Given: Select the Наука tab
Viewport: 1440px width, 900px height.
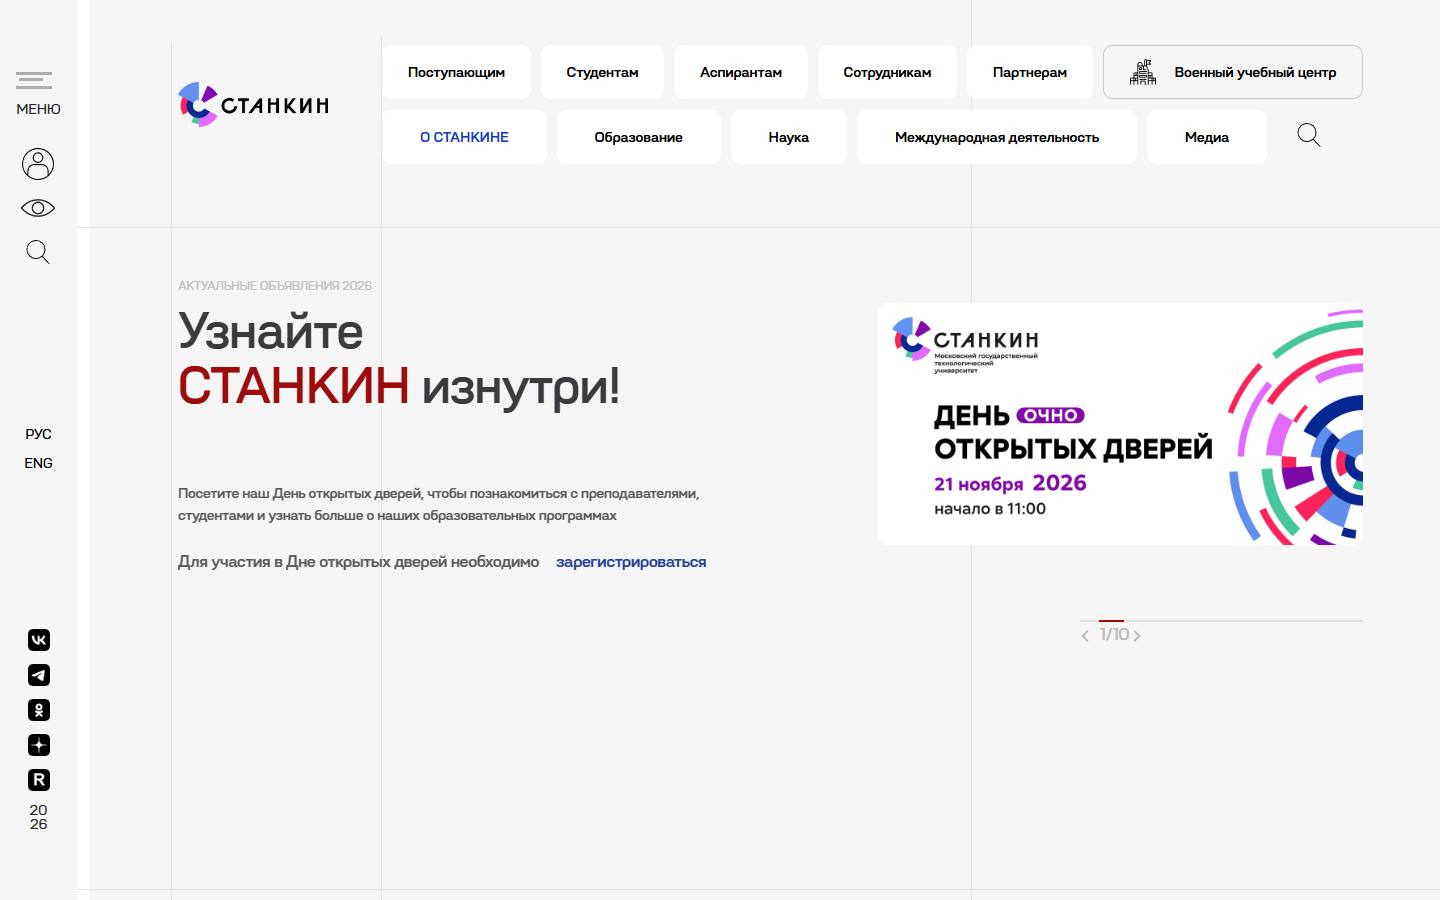Looking at the screenshot, I should (789, 137).
